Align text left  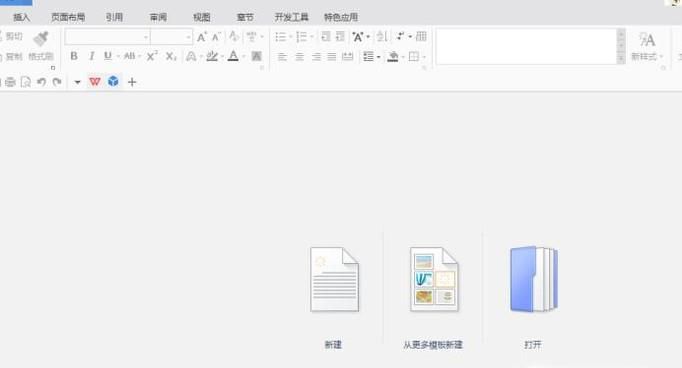[x=282, y=57]
